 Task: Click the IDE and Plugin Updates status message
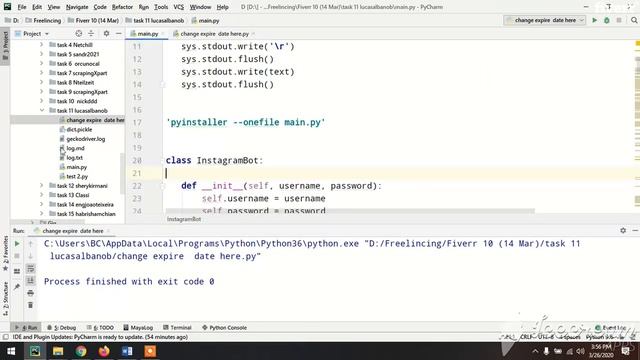click(x=100, y=337)
